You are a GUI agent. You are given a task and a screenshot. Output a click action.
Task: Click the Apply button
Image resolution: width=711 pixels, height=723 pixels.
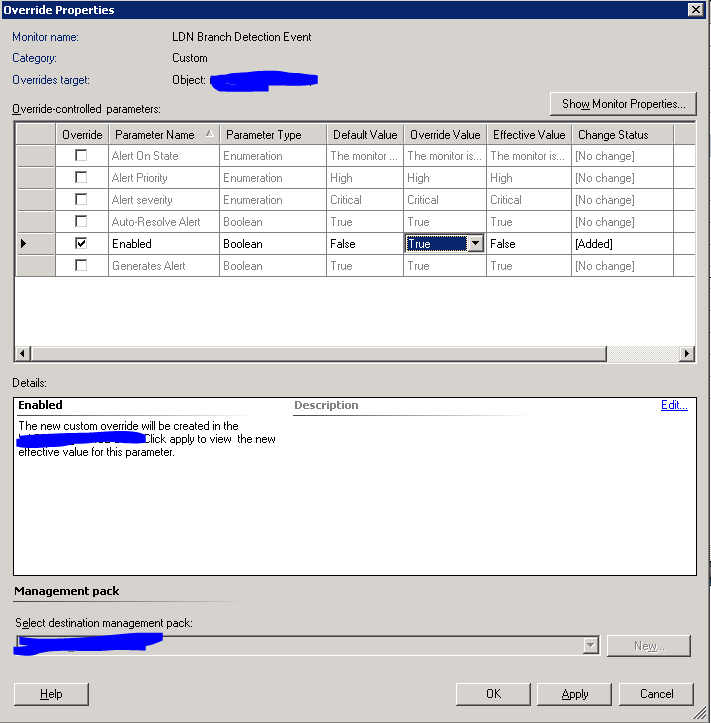[x=575, y=694]
